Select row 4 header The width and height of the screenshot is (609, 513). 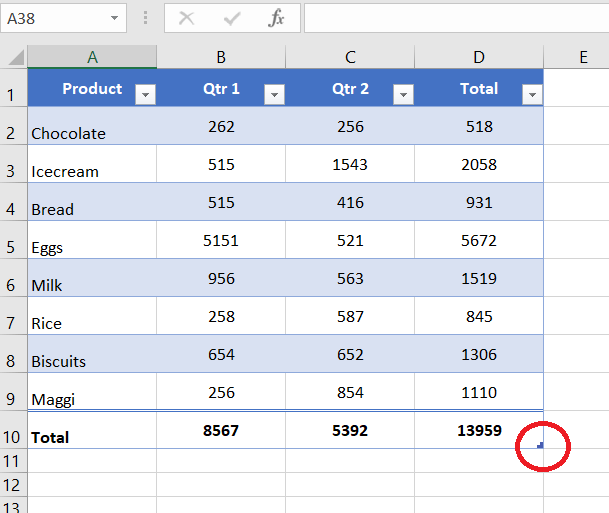[x=14, y=202]
